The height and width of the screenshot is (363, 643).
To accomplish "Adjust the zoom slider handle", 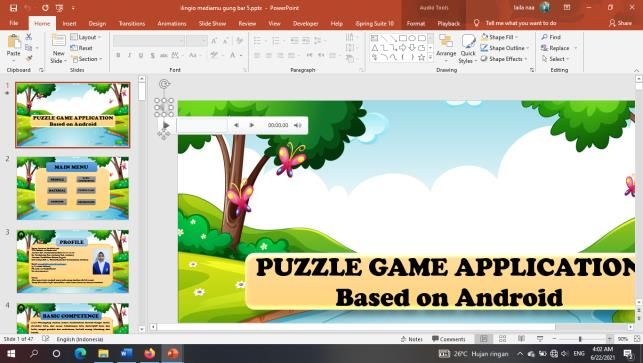I will (580, 339).
